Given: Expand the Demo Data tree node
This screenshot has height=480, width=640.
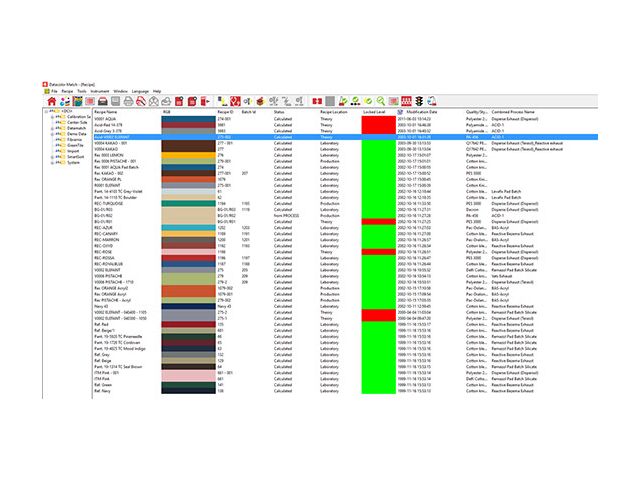Looking at the screenshot, I should coord(52,134).
